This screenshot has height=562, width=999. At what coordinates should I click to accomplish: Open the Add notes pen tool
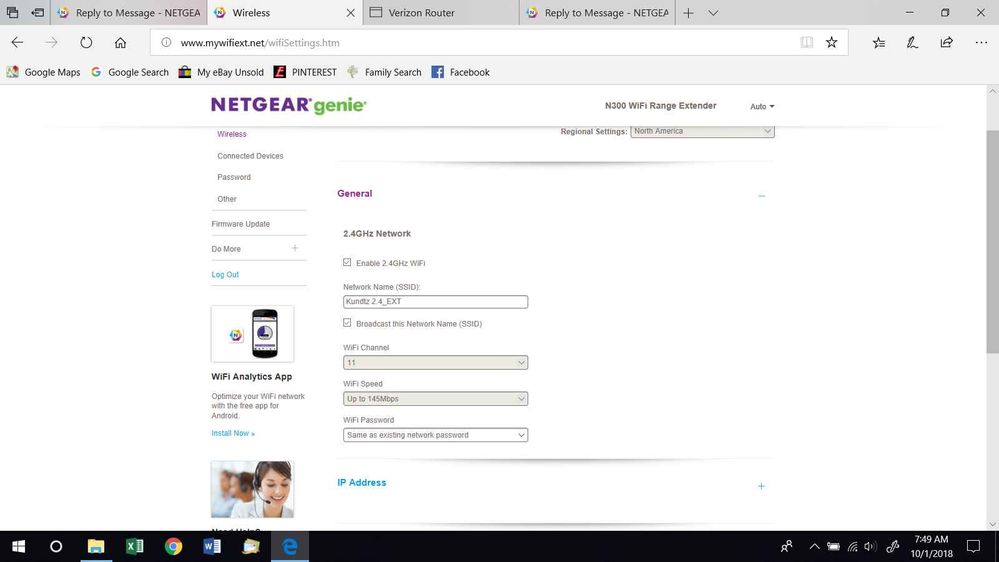pos(912,43)
